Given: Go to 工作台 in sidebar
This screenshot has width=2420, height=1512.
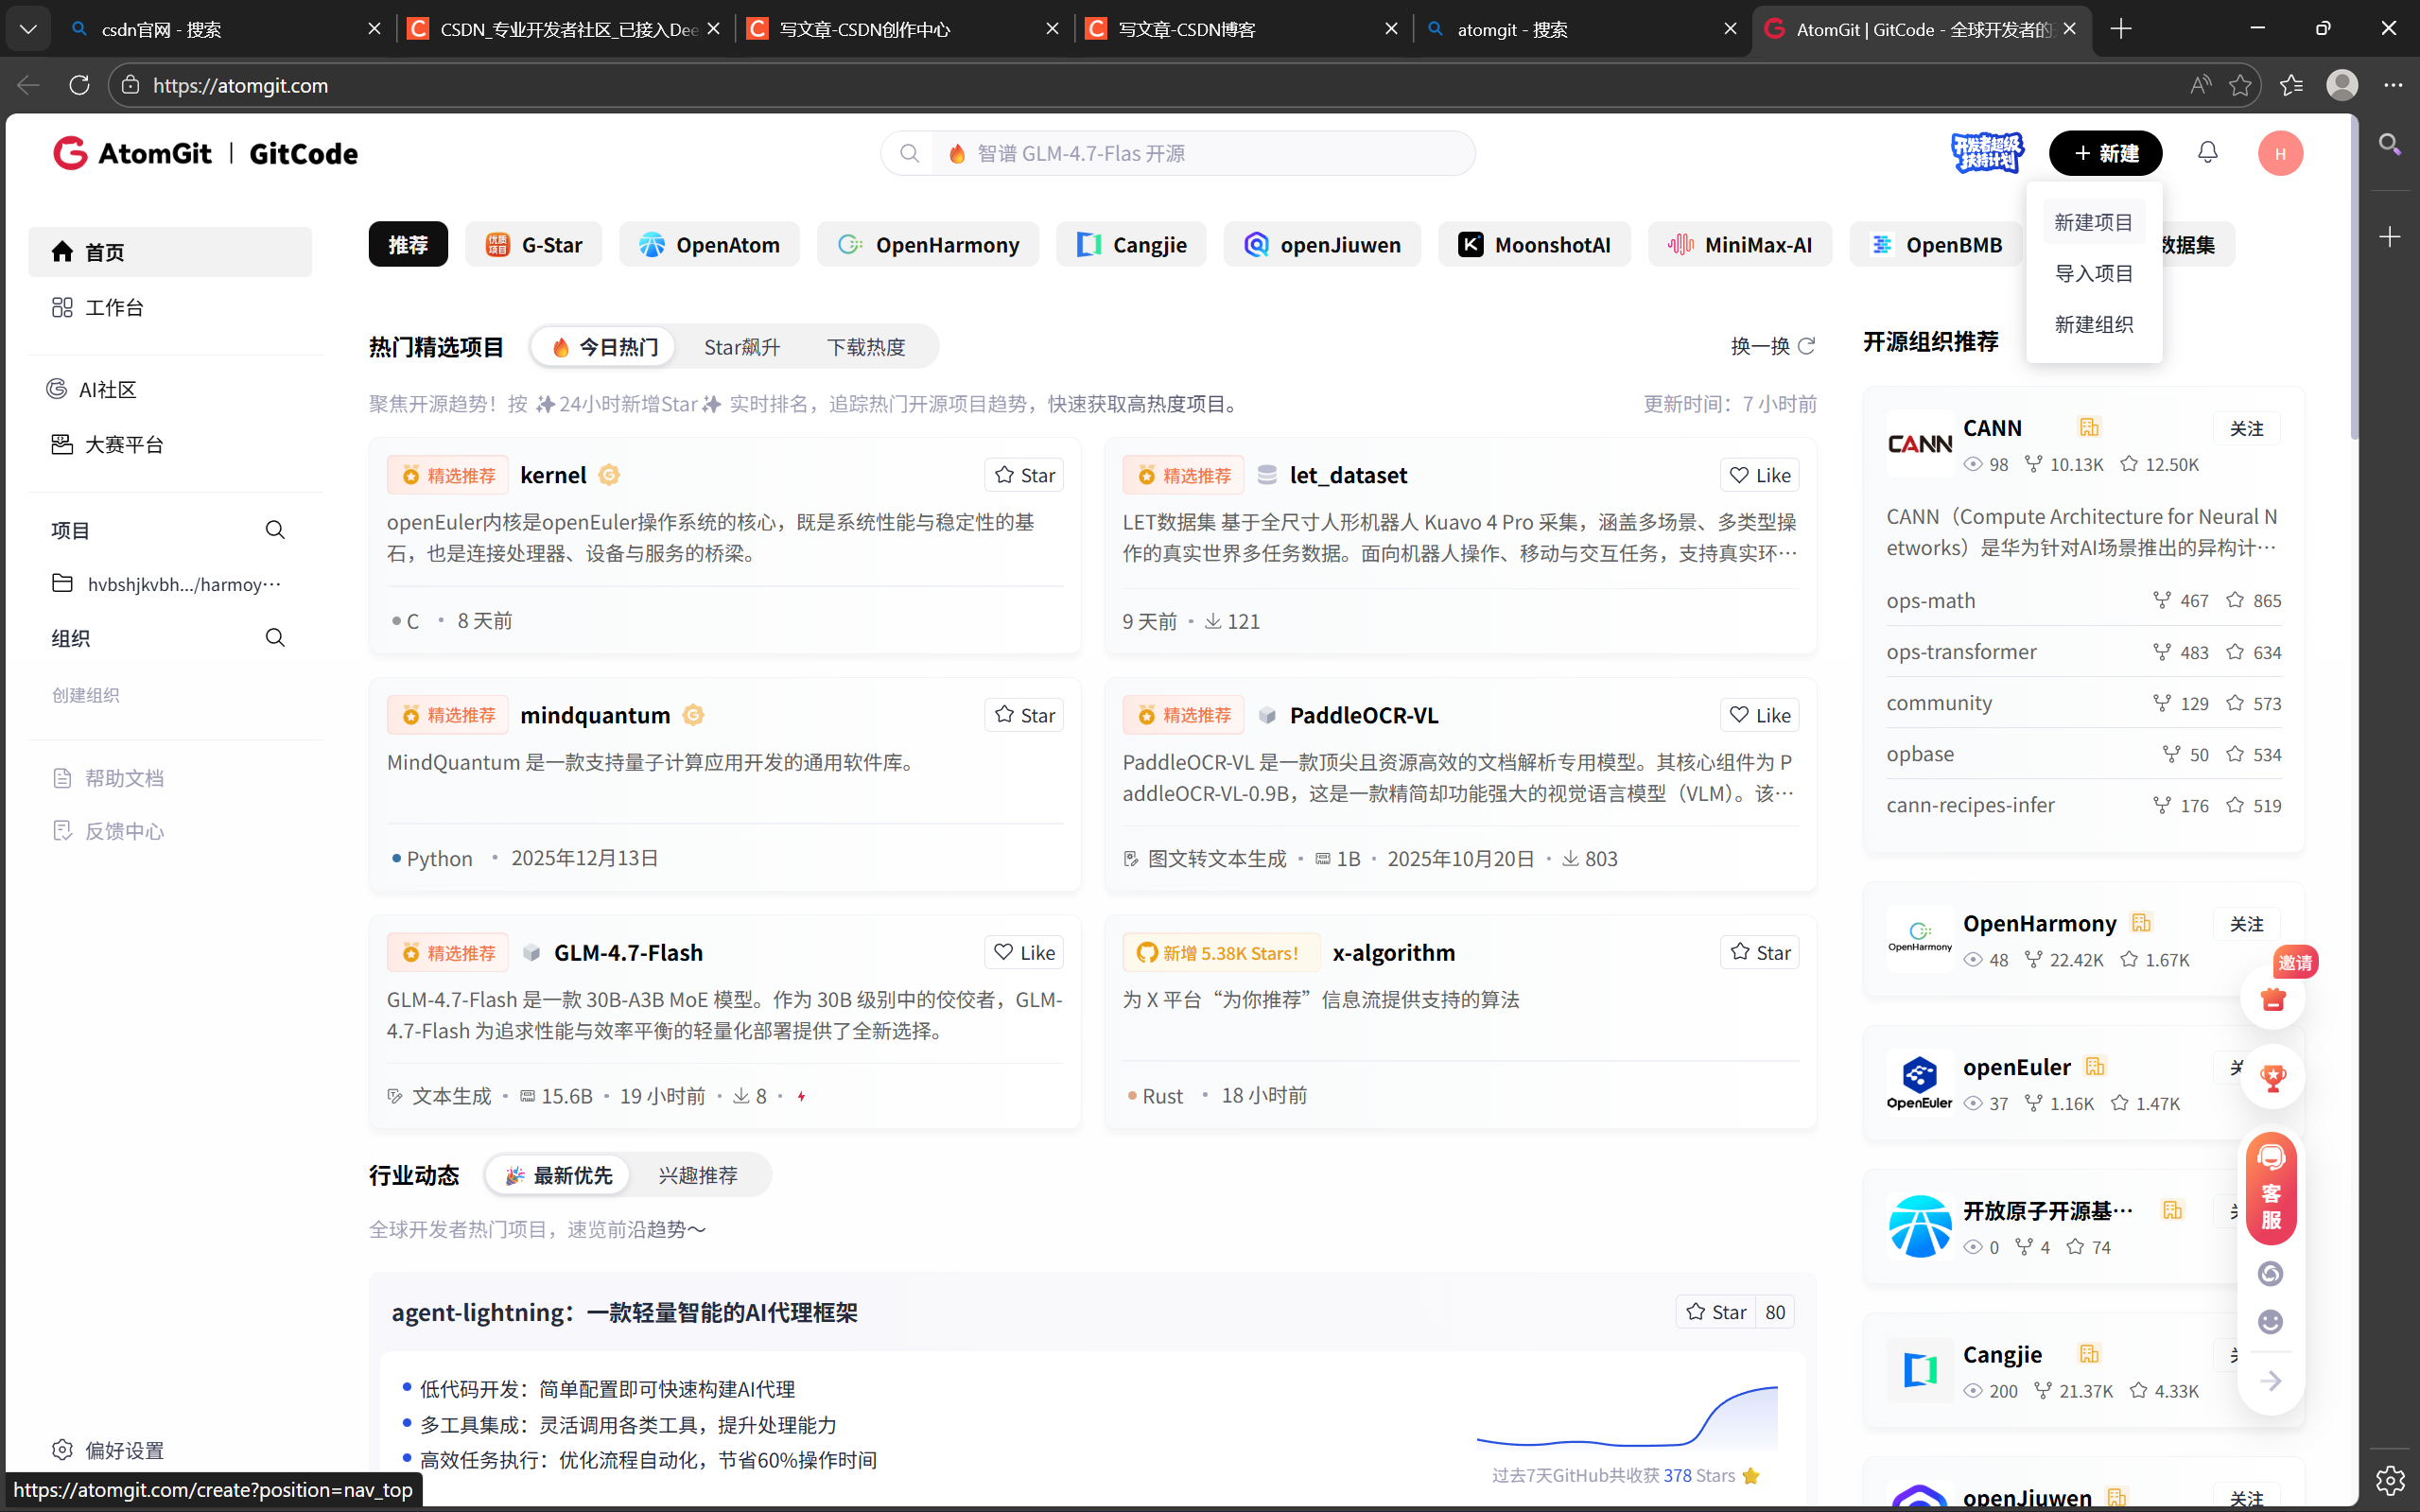Looking at the screenshot, I should [170, 307].
